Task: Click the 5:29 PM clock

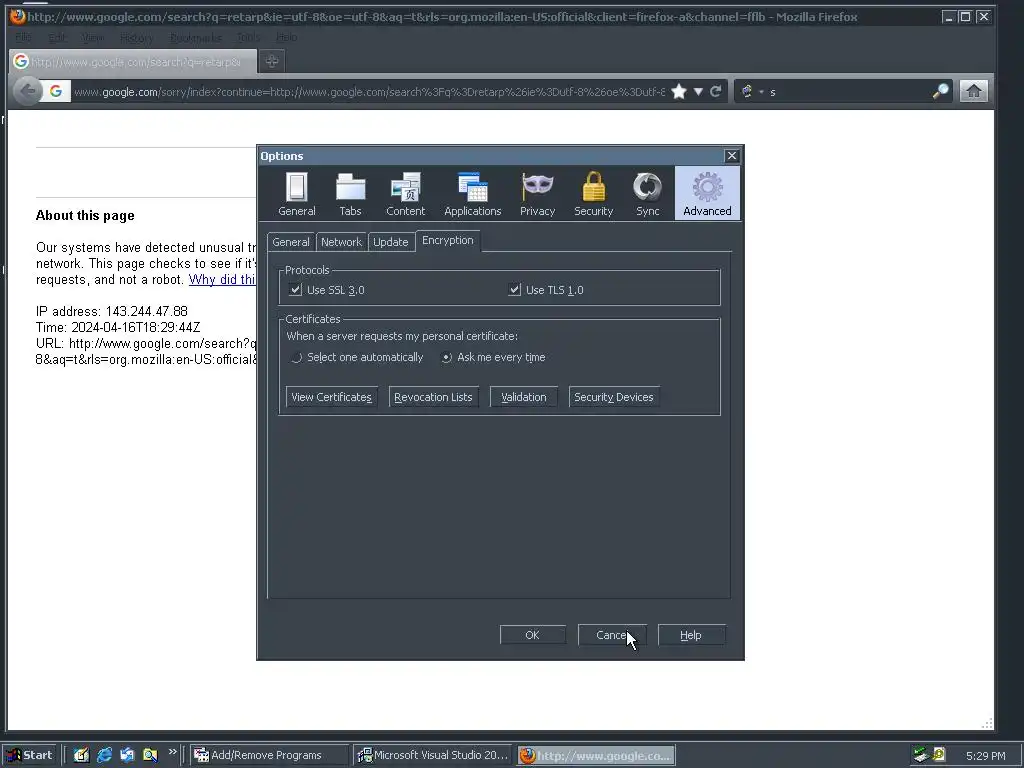Action: click(985, 756)
